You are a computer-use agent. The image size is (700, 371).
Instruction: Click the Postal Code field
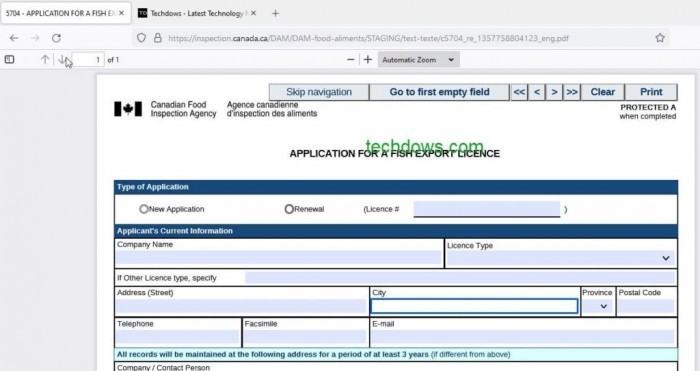pos(646,307)
